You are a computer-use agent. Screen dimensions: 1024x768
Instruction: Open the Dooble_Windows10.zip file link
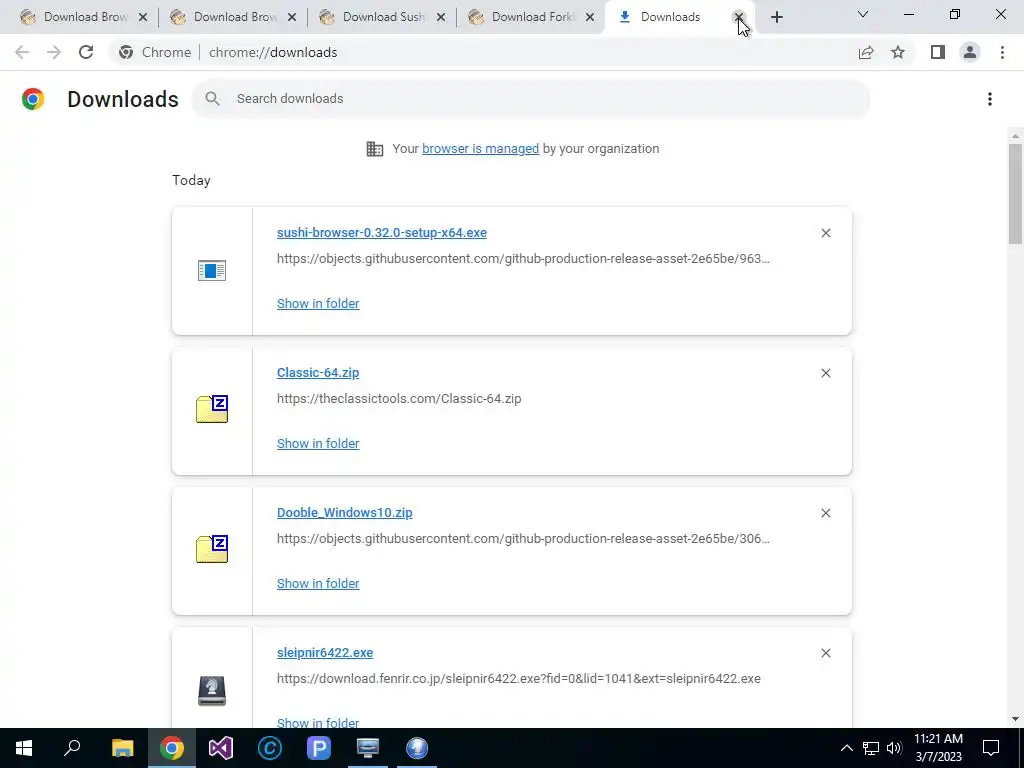[x=344, y=513]
